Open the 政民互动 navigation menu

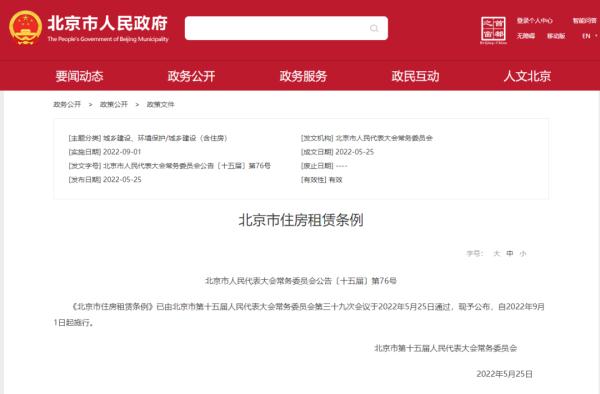pos(415,76)
